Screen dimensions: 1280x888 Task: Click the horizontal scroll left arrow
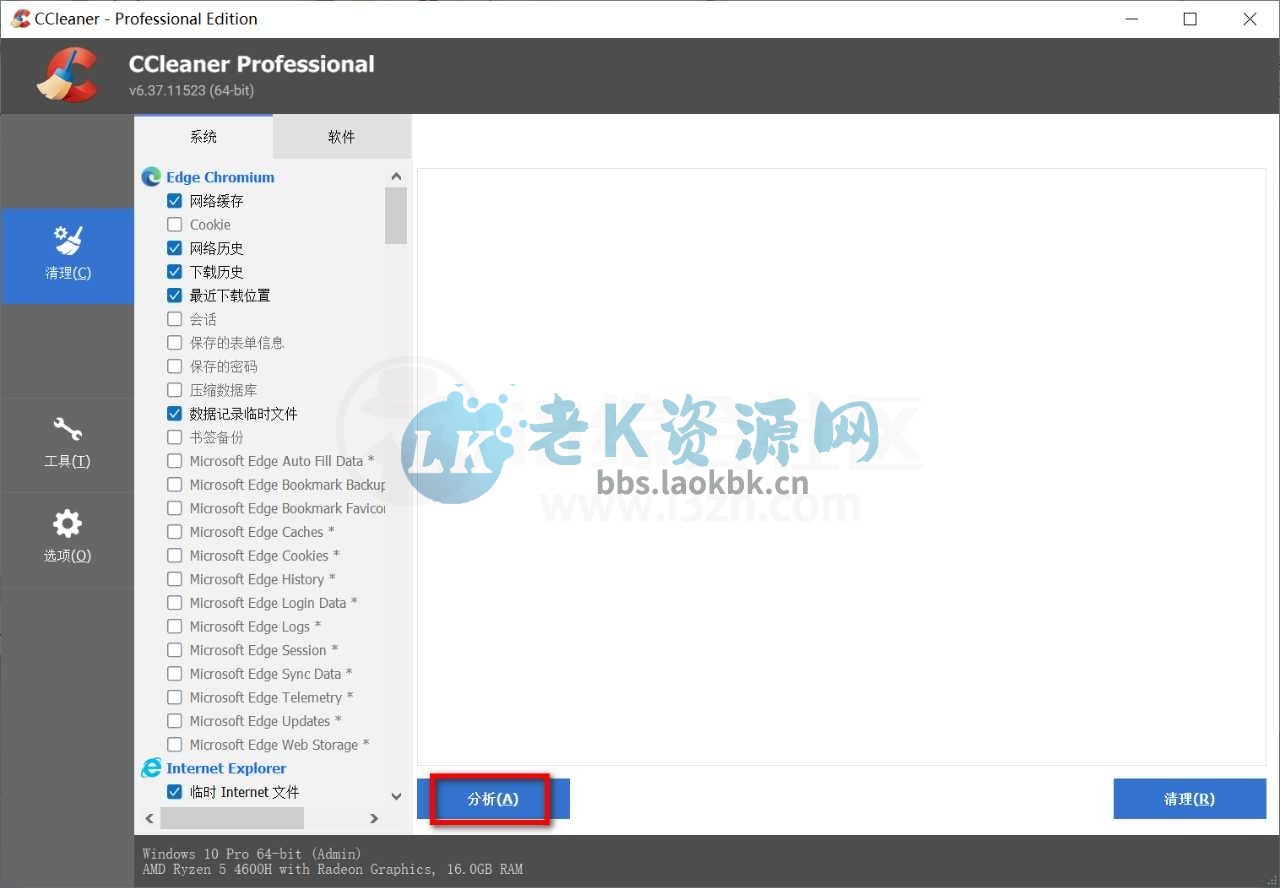pos(150,818)
